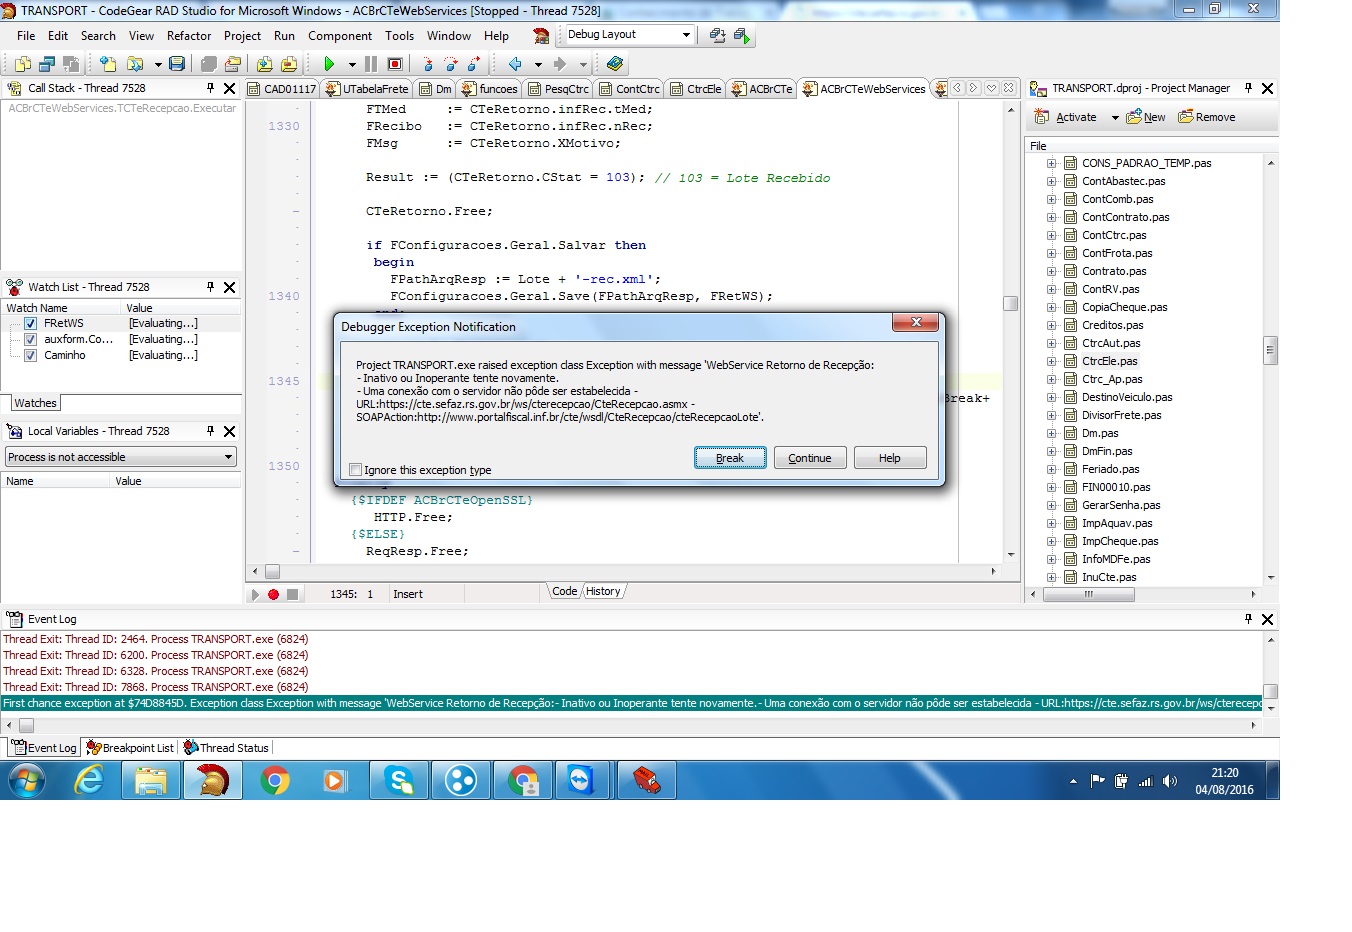Image resolution: width=1352 pixels, height=932 pixels.
Task: Pin the Call Stack panel
Action: click(x=211, y=88)
